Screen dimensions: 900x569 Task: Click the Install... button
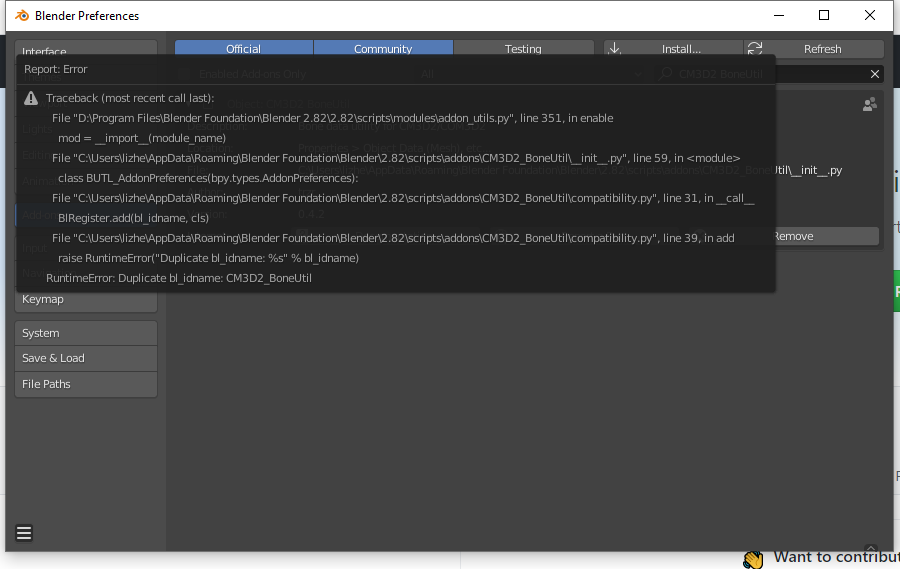point(673,48)
